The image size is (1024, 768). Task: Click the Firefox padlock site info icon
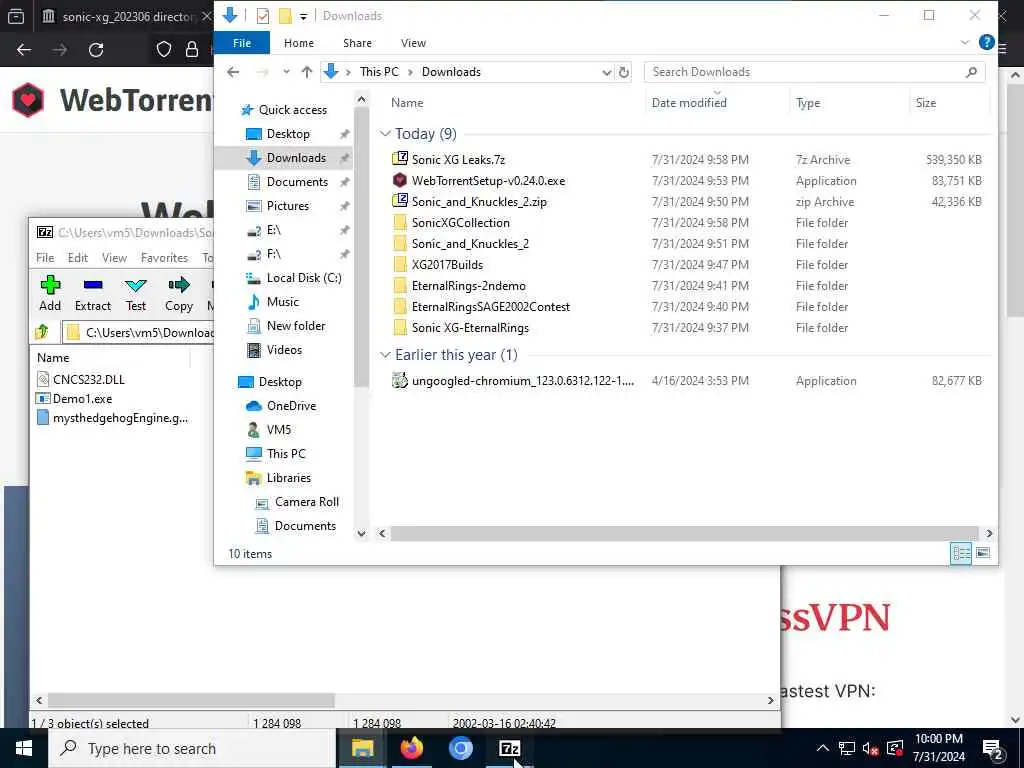pyautogui.click(x=192, y=50)
